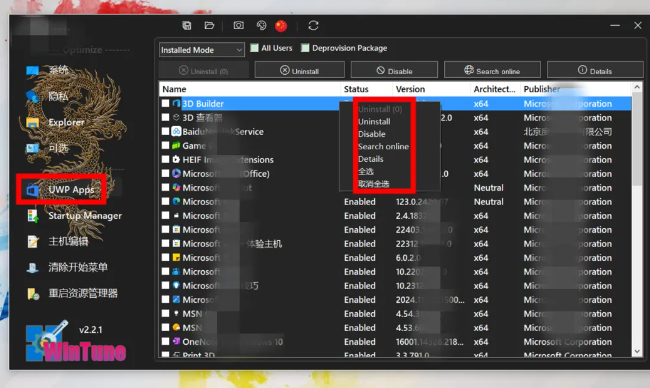
Task: Click the 3D Builder app icon
Action: click(176, 103)
